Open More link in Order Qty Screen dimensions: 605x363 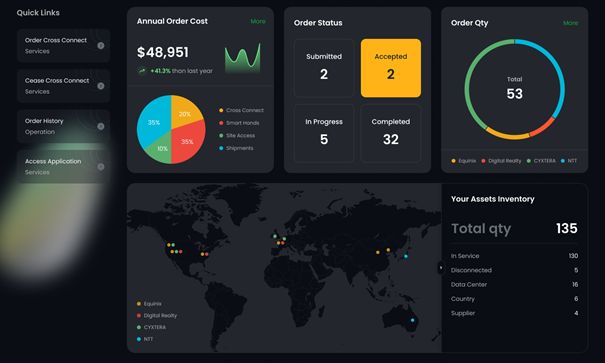[570, 23]
